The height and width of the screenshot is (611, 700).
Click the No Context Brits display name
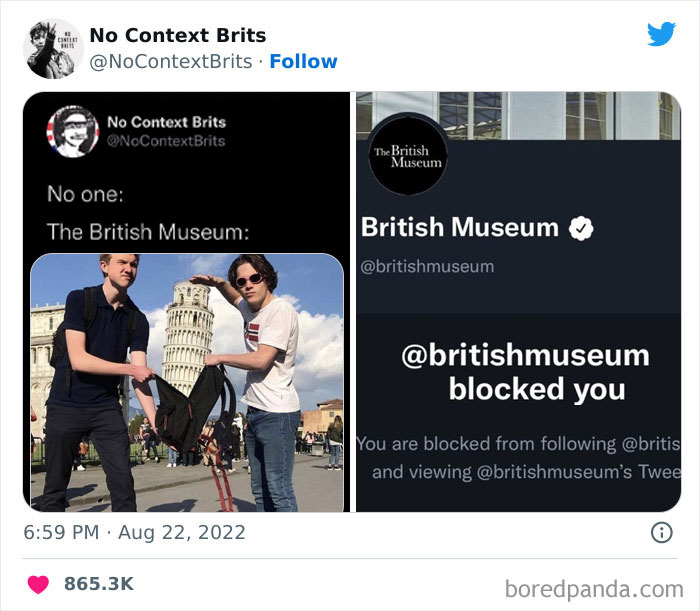[x=178, y=35]
